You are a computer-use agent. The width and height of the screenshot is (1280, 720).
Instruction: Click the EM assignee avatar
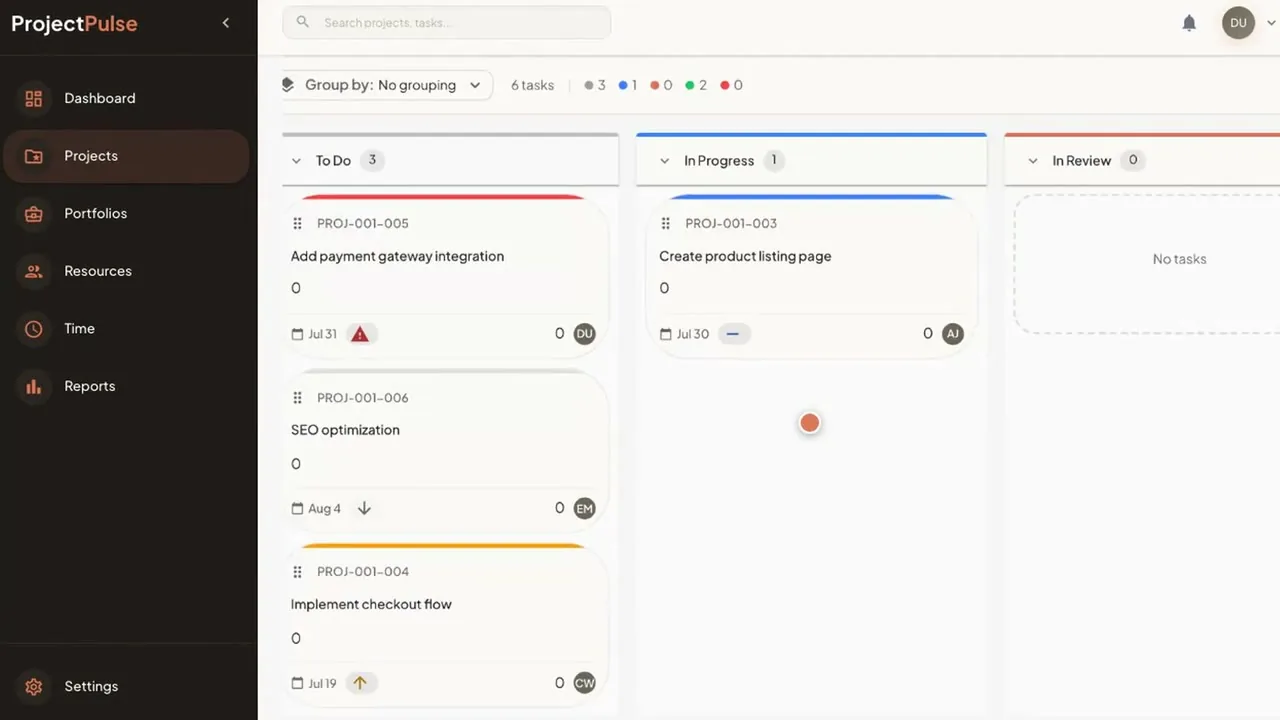[585, 508]
